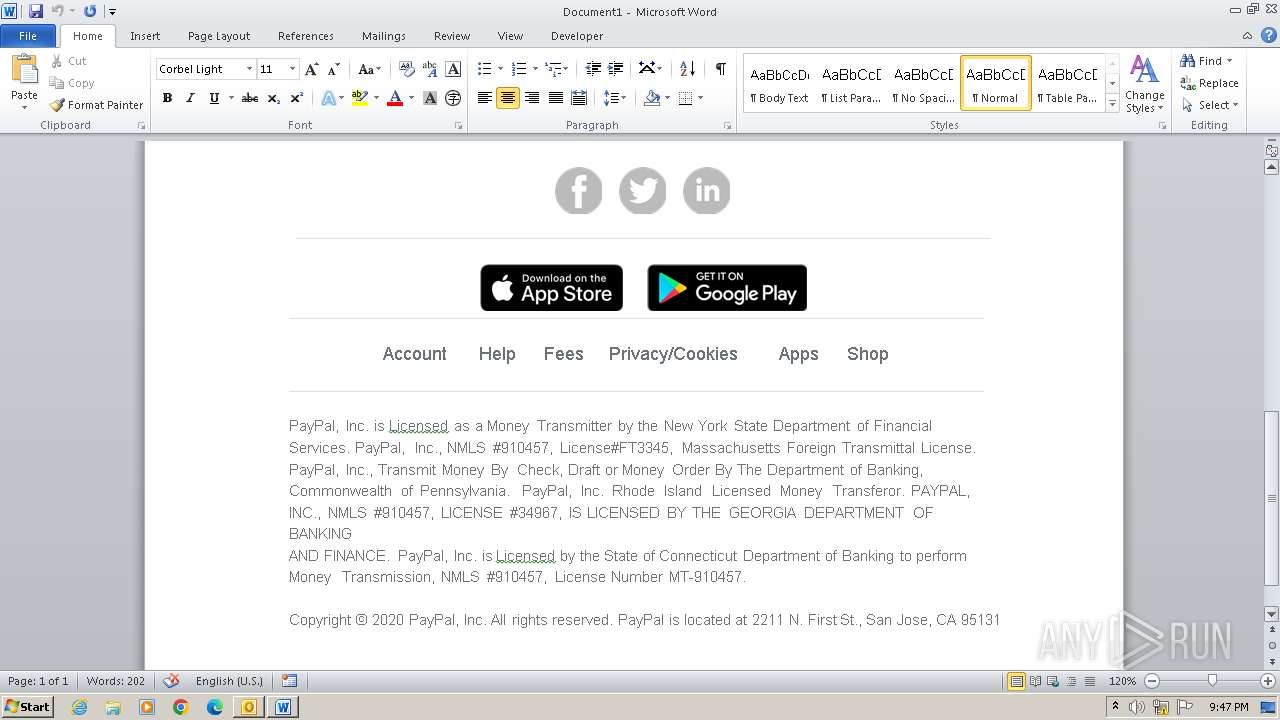Screen dimensions: 1280x720
Task: Apply the Body Text style
Action: point(779,83)
